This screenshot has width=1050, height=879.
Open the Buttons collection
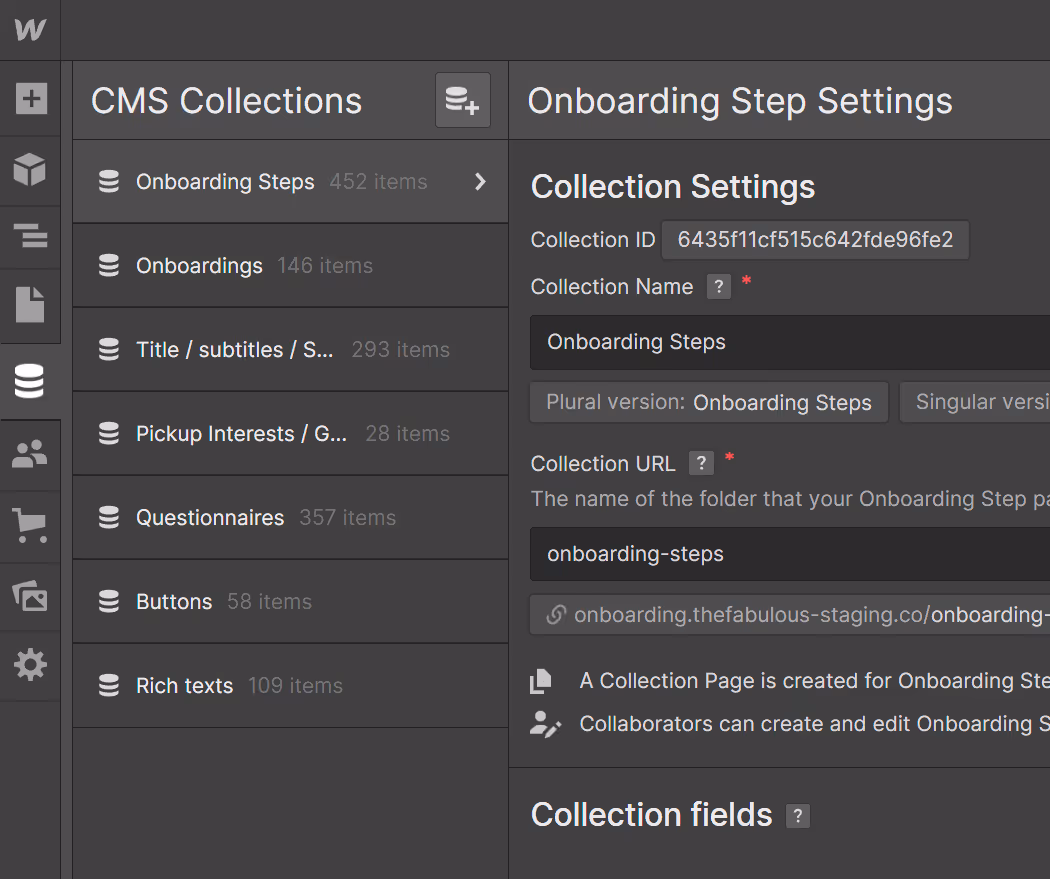[x=290, y=602]
